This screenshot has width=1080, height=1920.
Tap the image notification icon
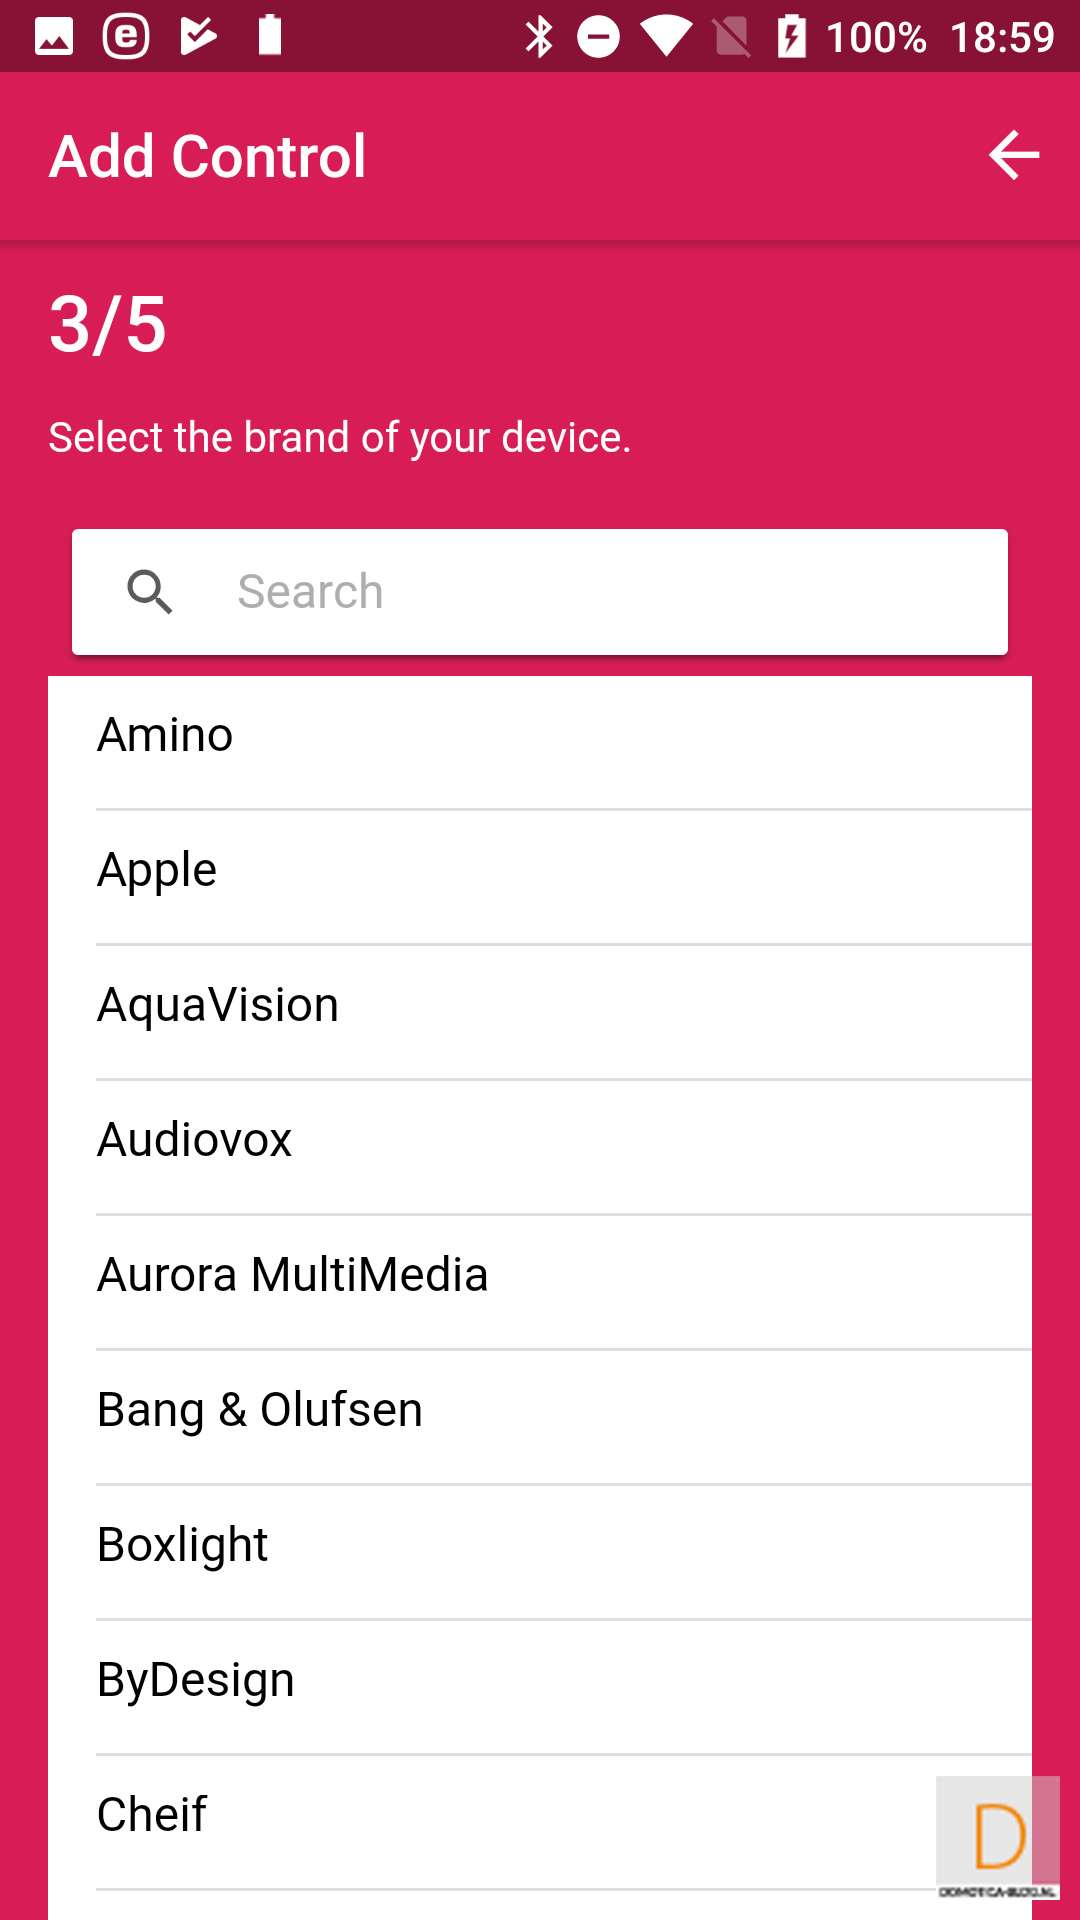point(54,37)
